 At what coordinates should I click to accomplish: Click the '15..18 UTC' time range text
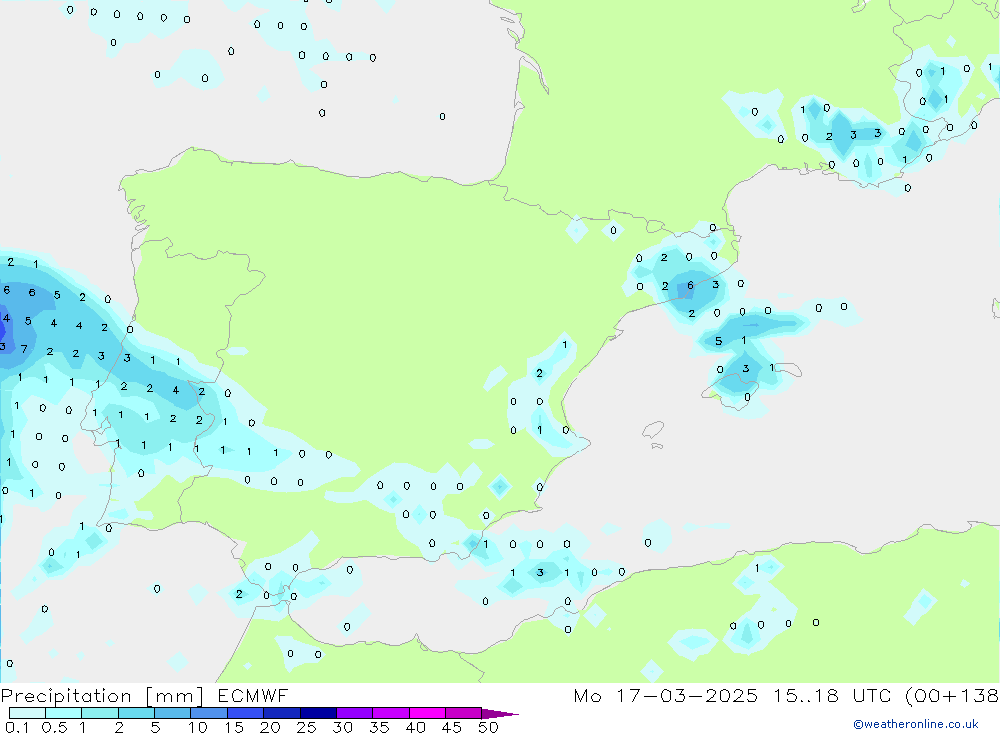[832, 695]
